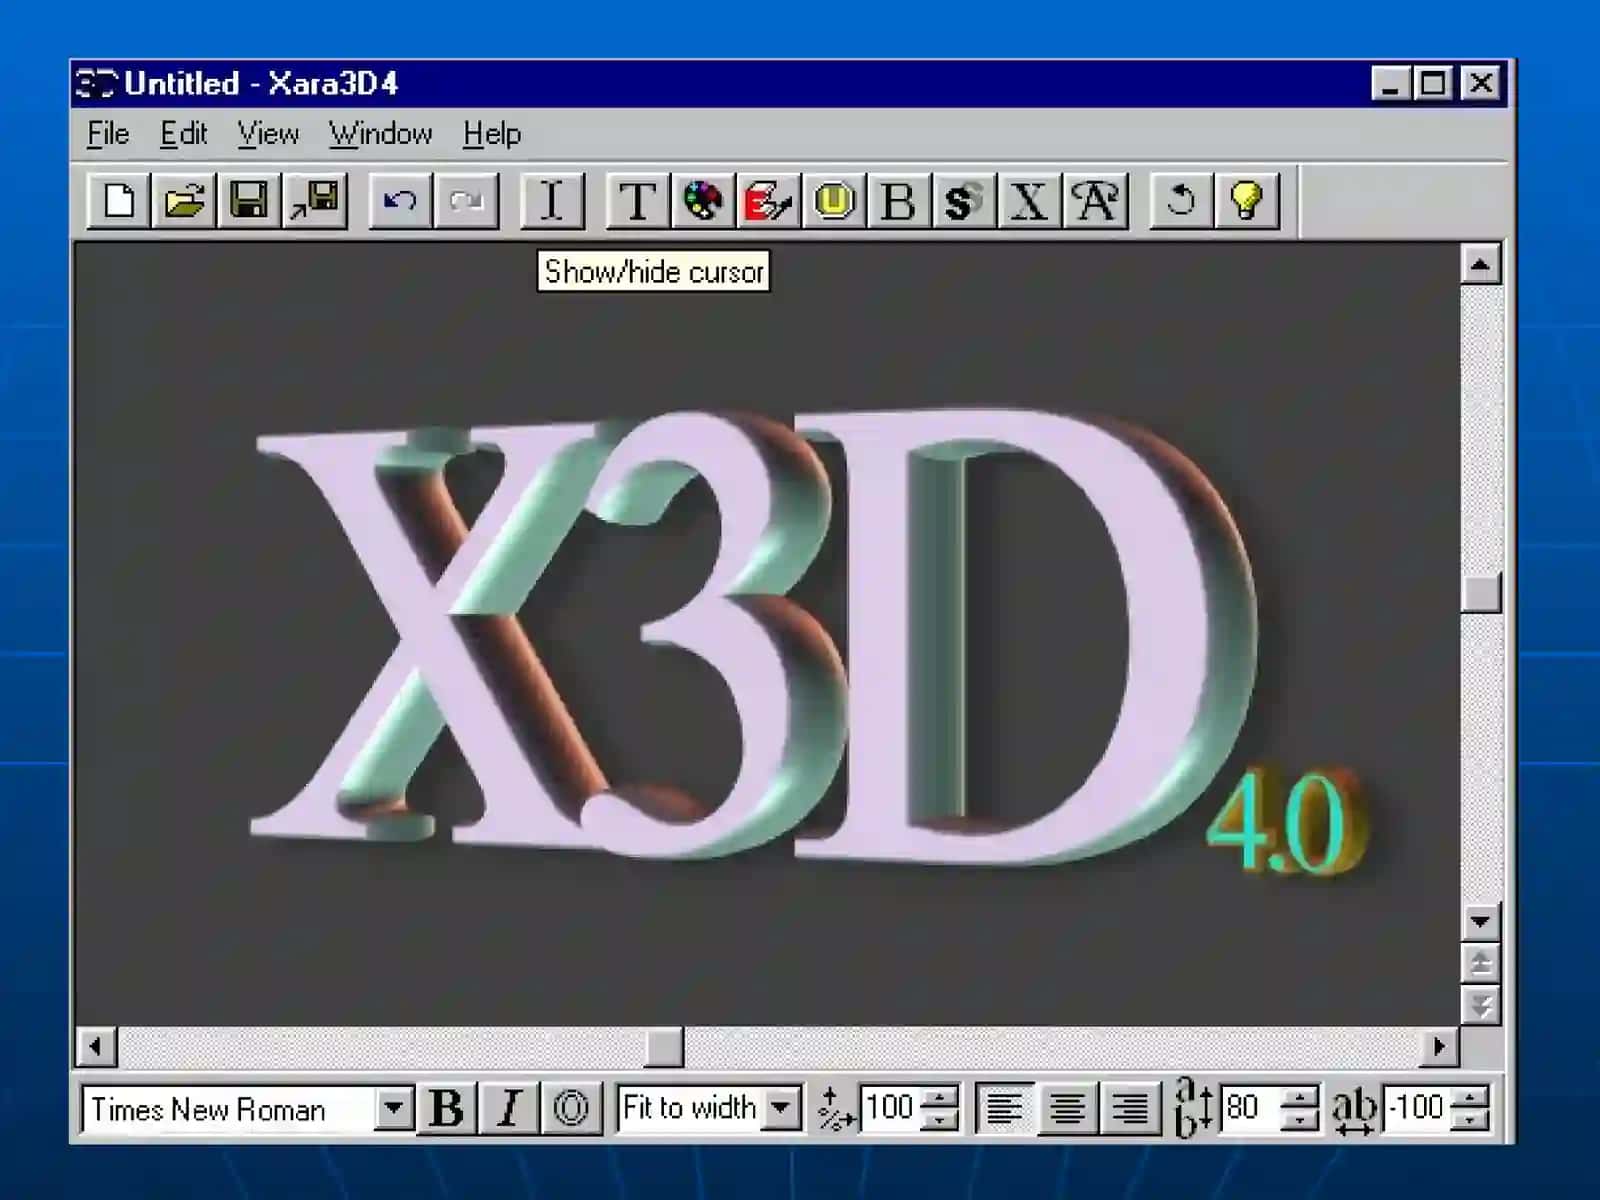Image resolution: width=1600 pixels, height=1200 pixels.
Task: Click the Xara3D icon in title bar
Action: point(97,84)
